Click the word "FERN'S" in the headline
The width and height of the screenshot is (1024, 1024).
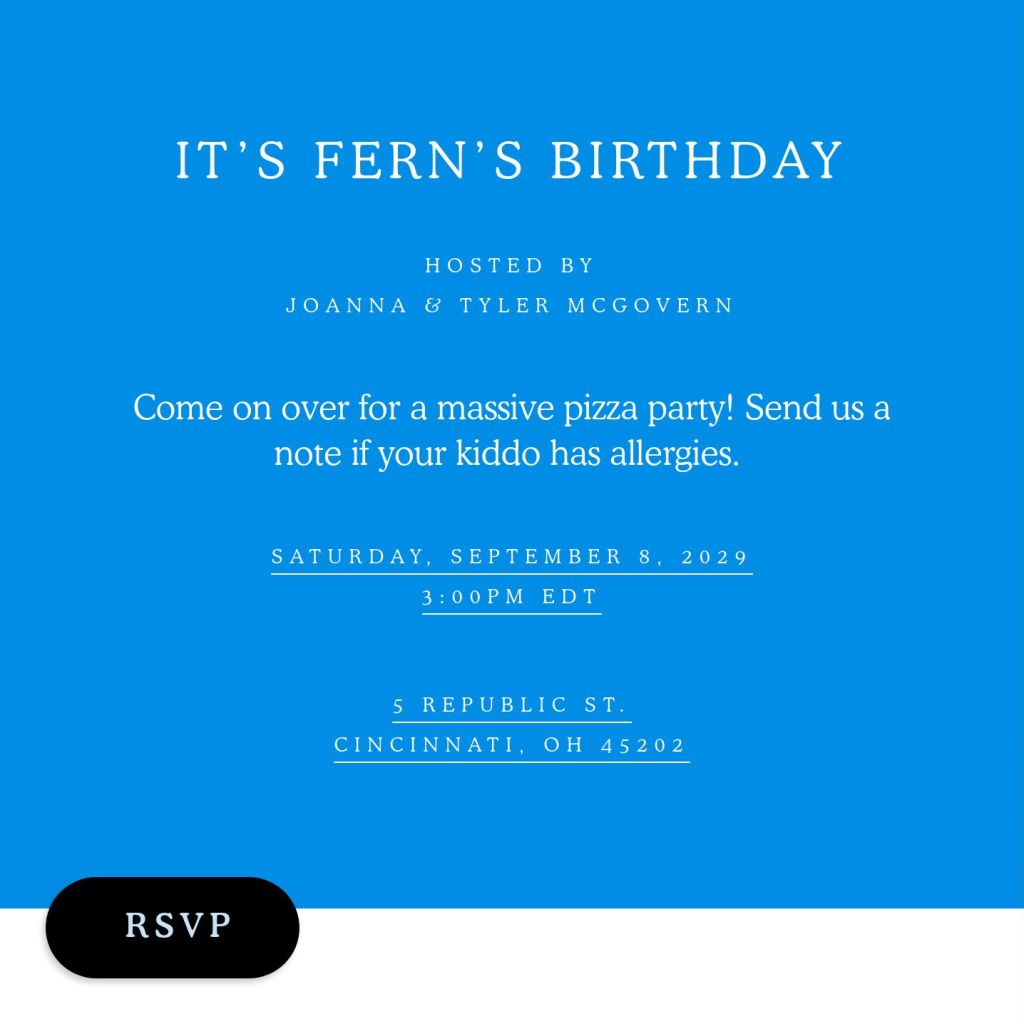(x=420, y=160)
